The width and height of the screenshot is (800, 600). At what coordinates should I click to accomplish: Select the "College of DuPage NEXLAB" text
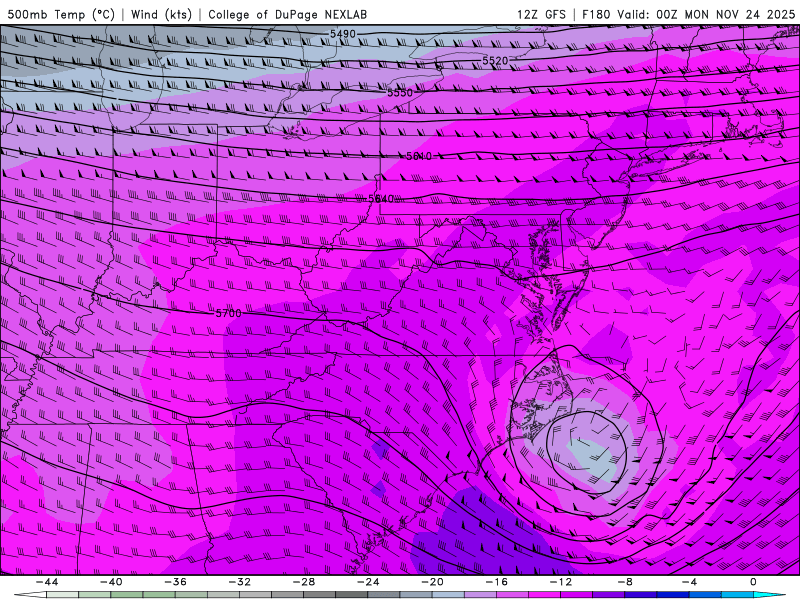pos(287,14)
